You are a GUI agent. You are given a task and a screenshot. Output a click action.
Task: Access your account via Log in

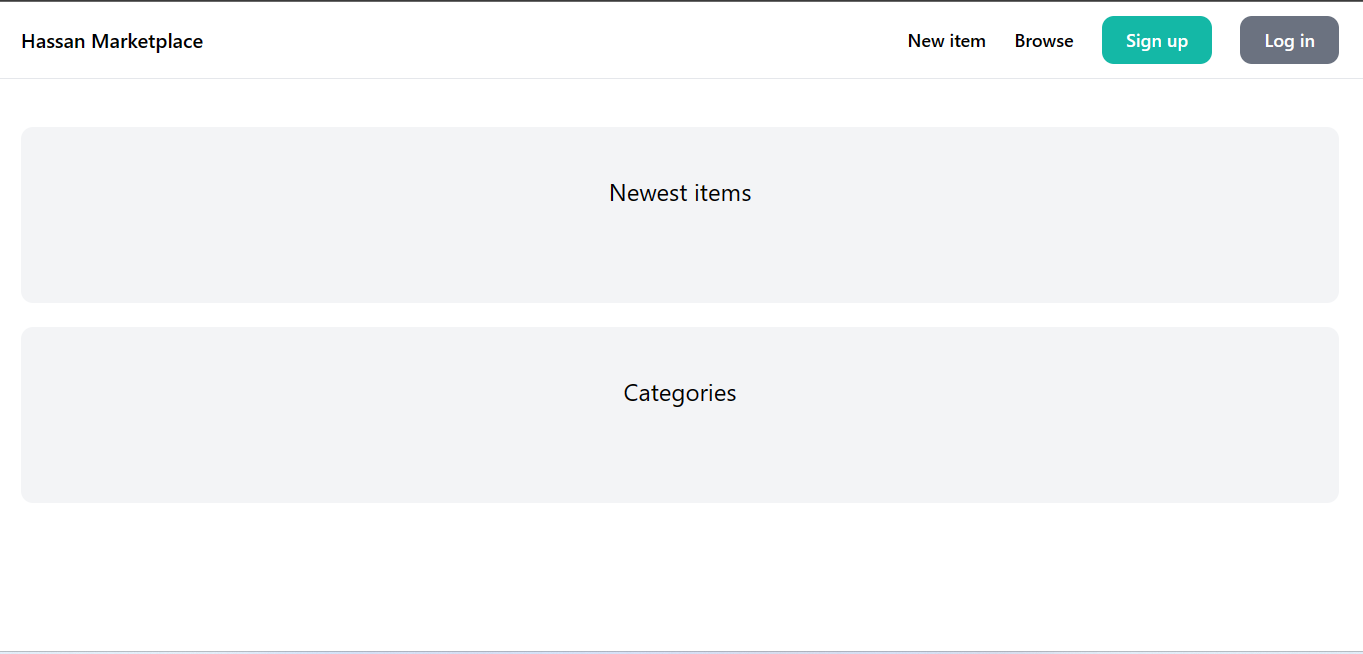(1288, 40)
